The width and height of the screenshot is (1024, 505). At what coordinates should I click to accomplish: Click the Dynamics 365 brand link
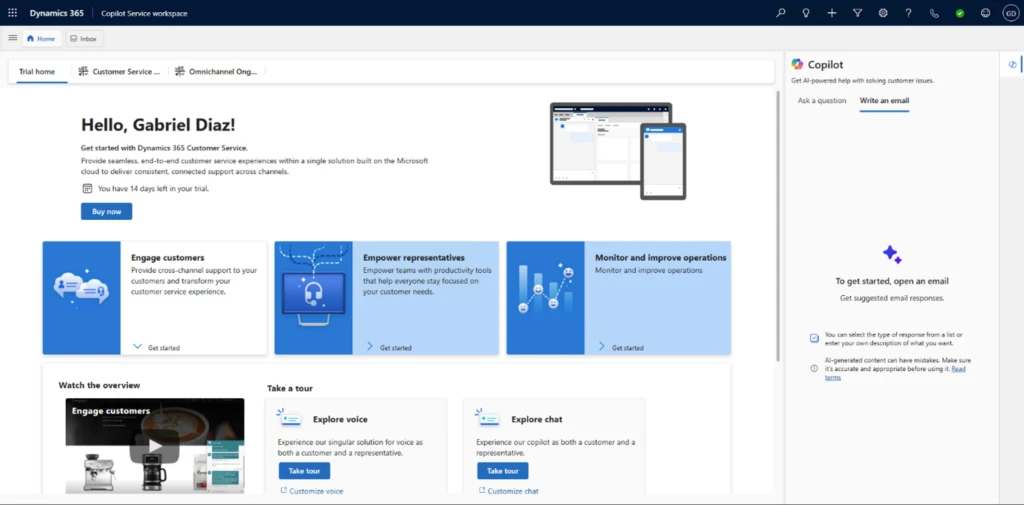tap(56, 13)
